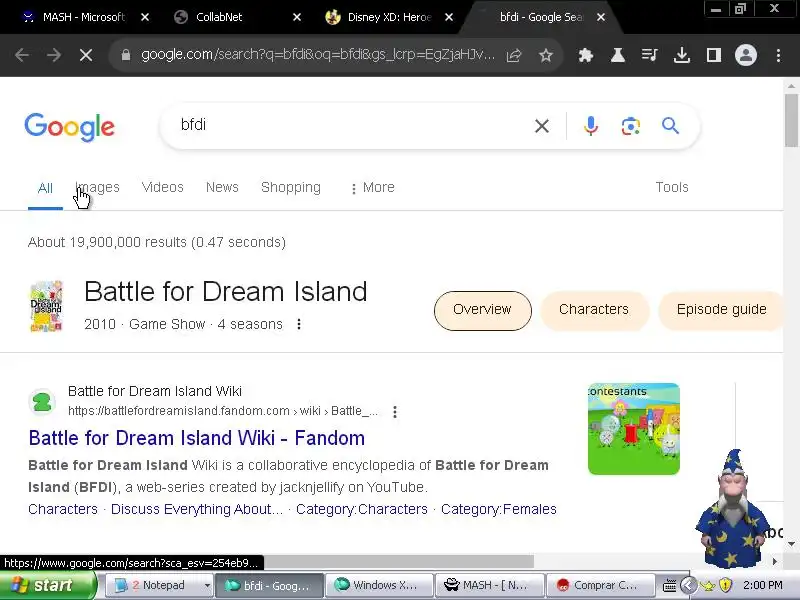This screenshot has height=600, width=800.
Task: Switch to MASH taskbar item
Action: [x=490, y=585]
